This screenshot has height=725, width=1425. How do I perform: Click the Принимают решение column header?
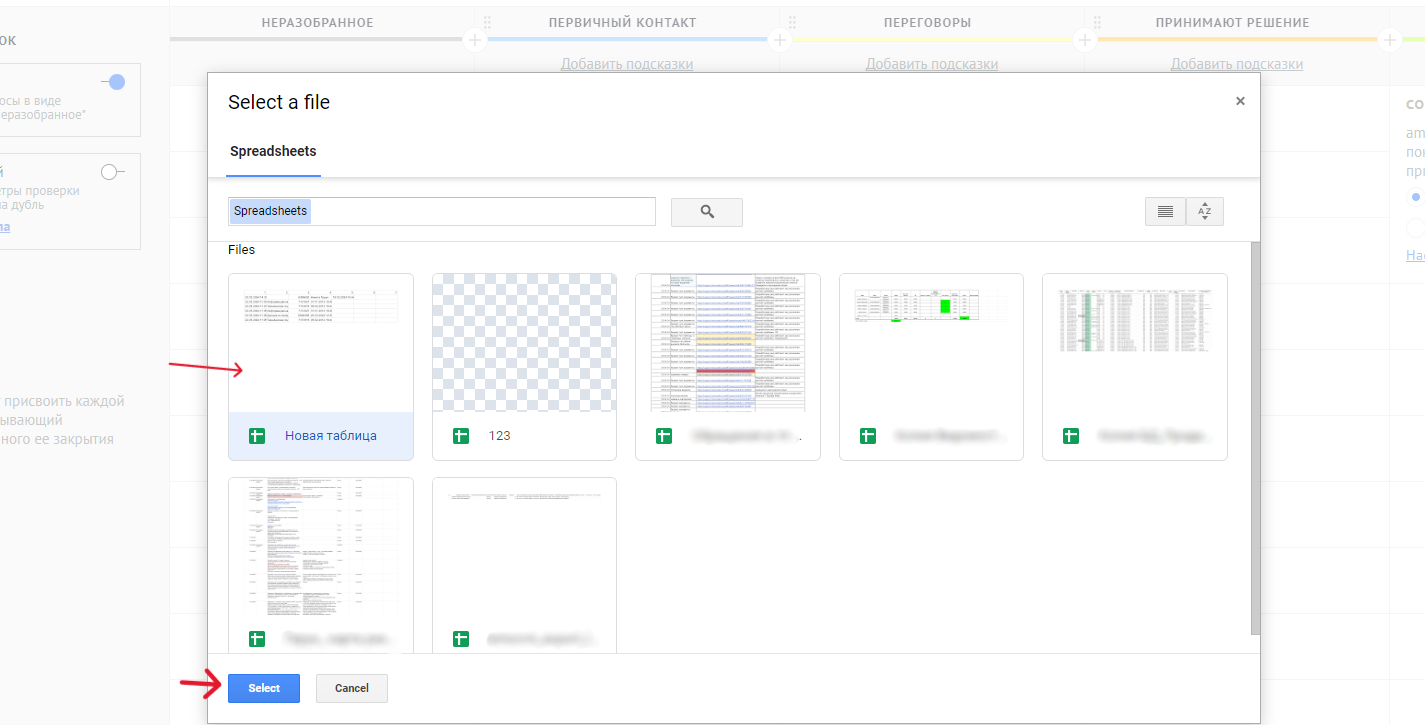pyautogui.click(x=1232, y=22)
